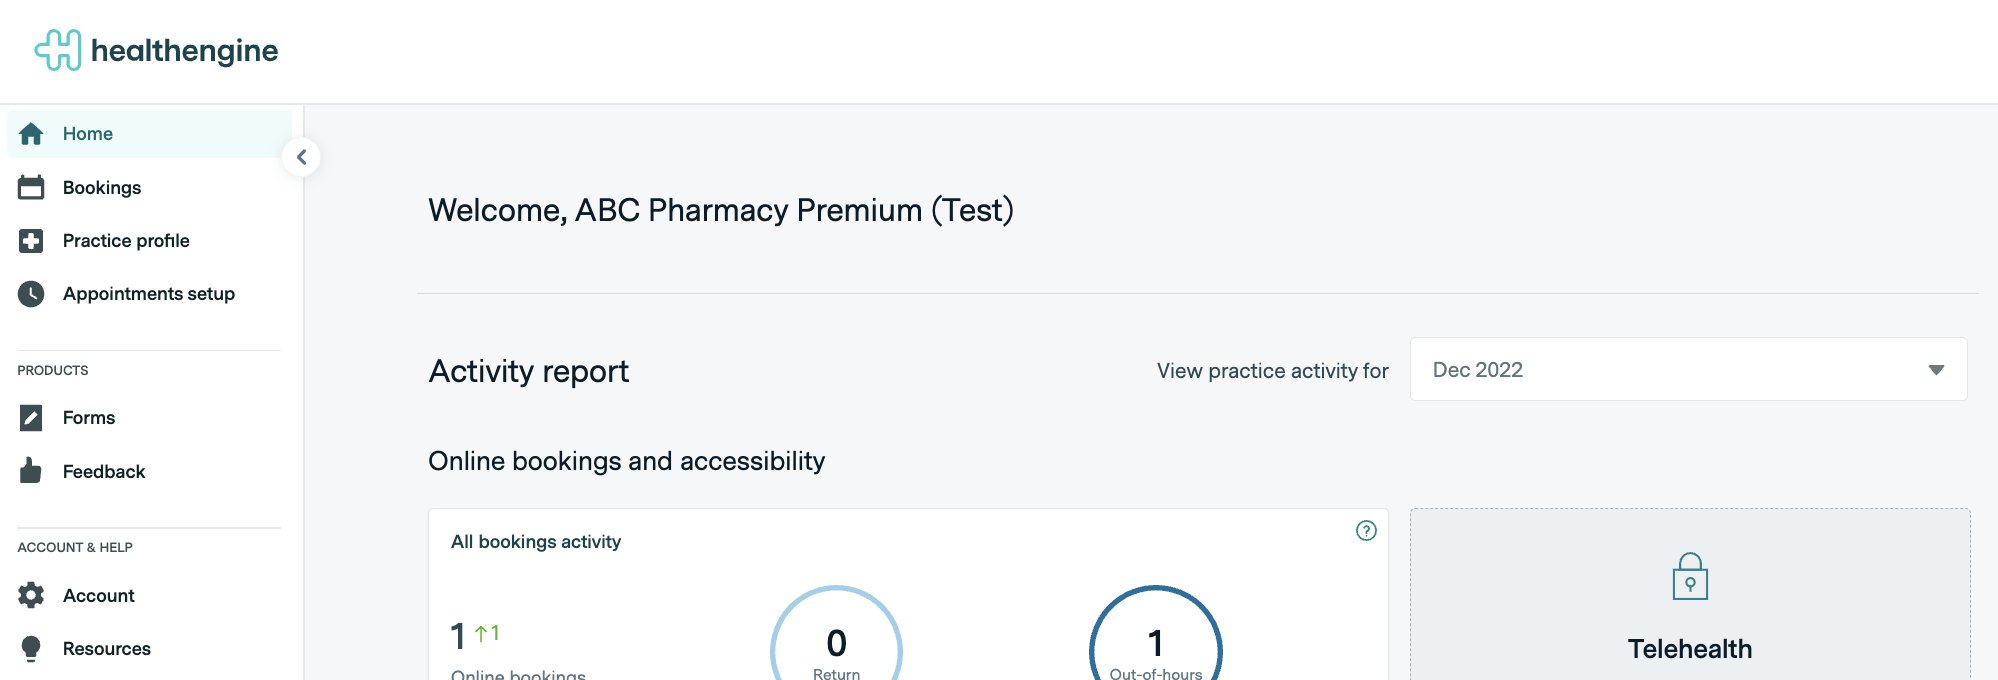Screen dimensions: 1998x680
Task: Click the Feedback thumbs-up icon
Action: point(31,471)
